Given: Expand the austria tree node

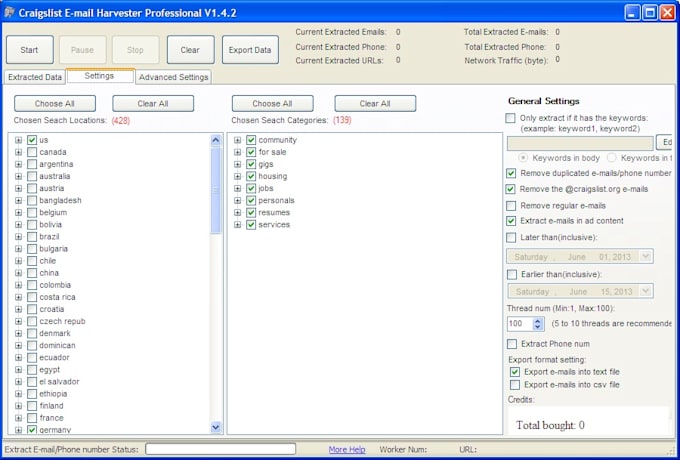Looking at the screenshot, I should [x=18, y=189].
